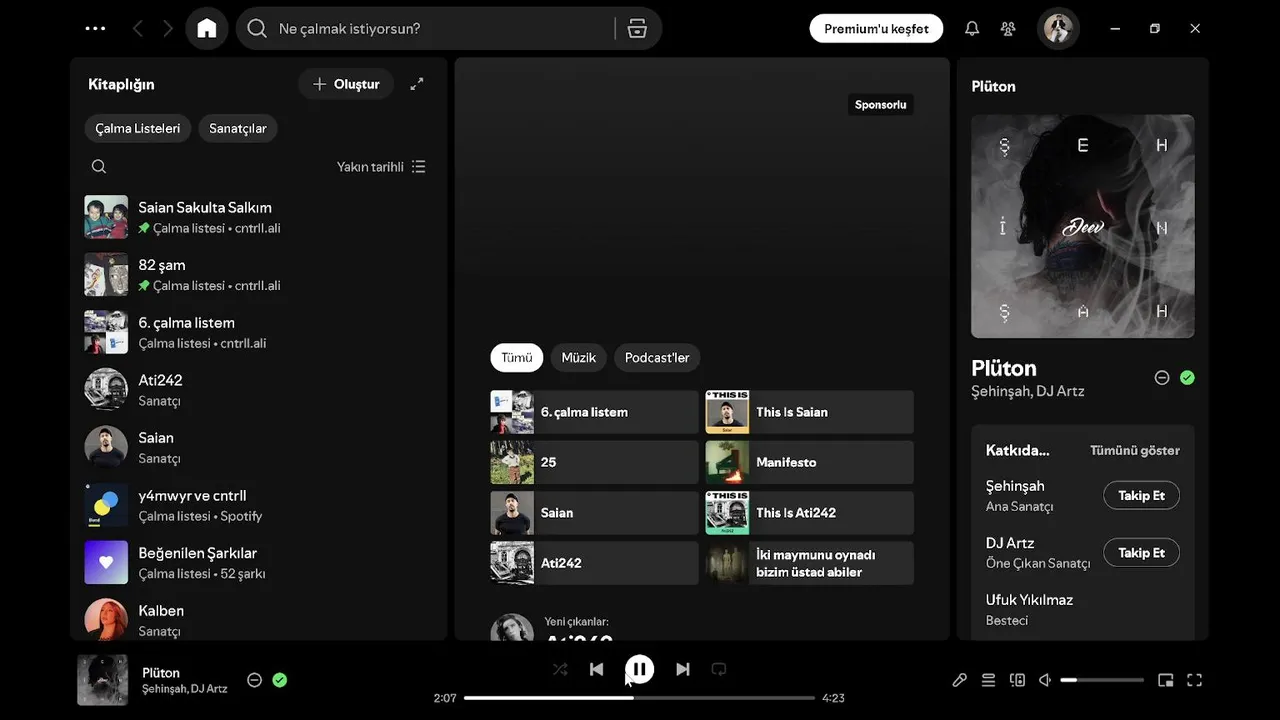Select the Tümü filter chip
The image size is (1280, 720).
coord(517,357)
